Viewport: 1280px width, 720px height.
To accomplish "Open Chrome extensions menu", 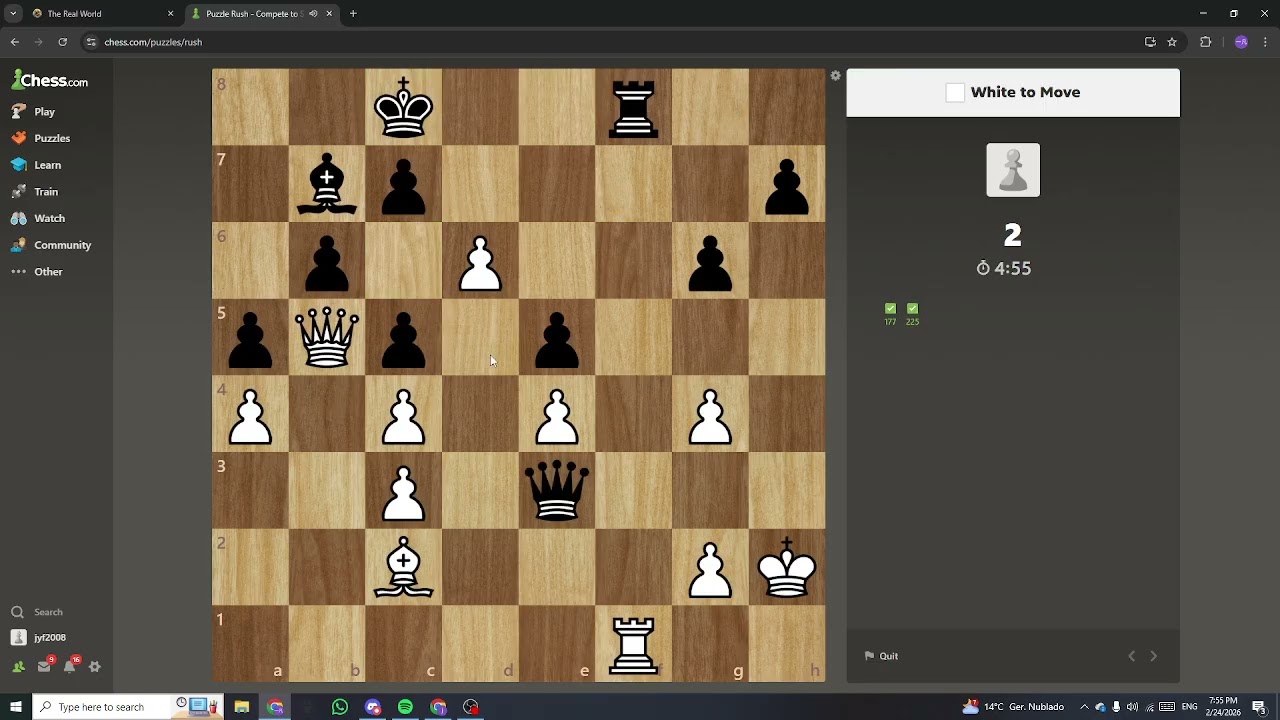I will pyautogui.click(x=1205, y=42).
